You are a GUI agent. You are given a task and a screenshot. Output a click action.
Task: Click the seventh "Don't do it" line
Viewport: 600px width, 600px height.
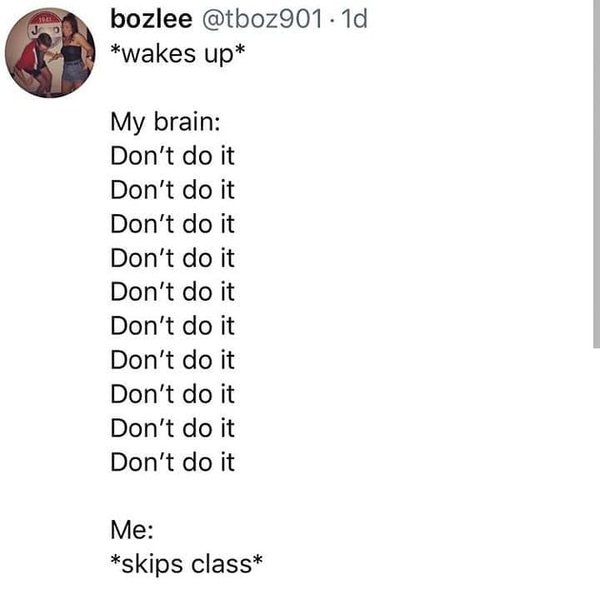point(173,360)
